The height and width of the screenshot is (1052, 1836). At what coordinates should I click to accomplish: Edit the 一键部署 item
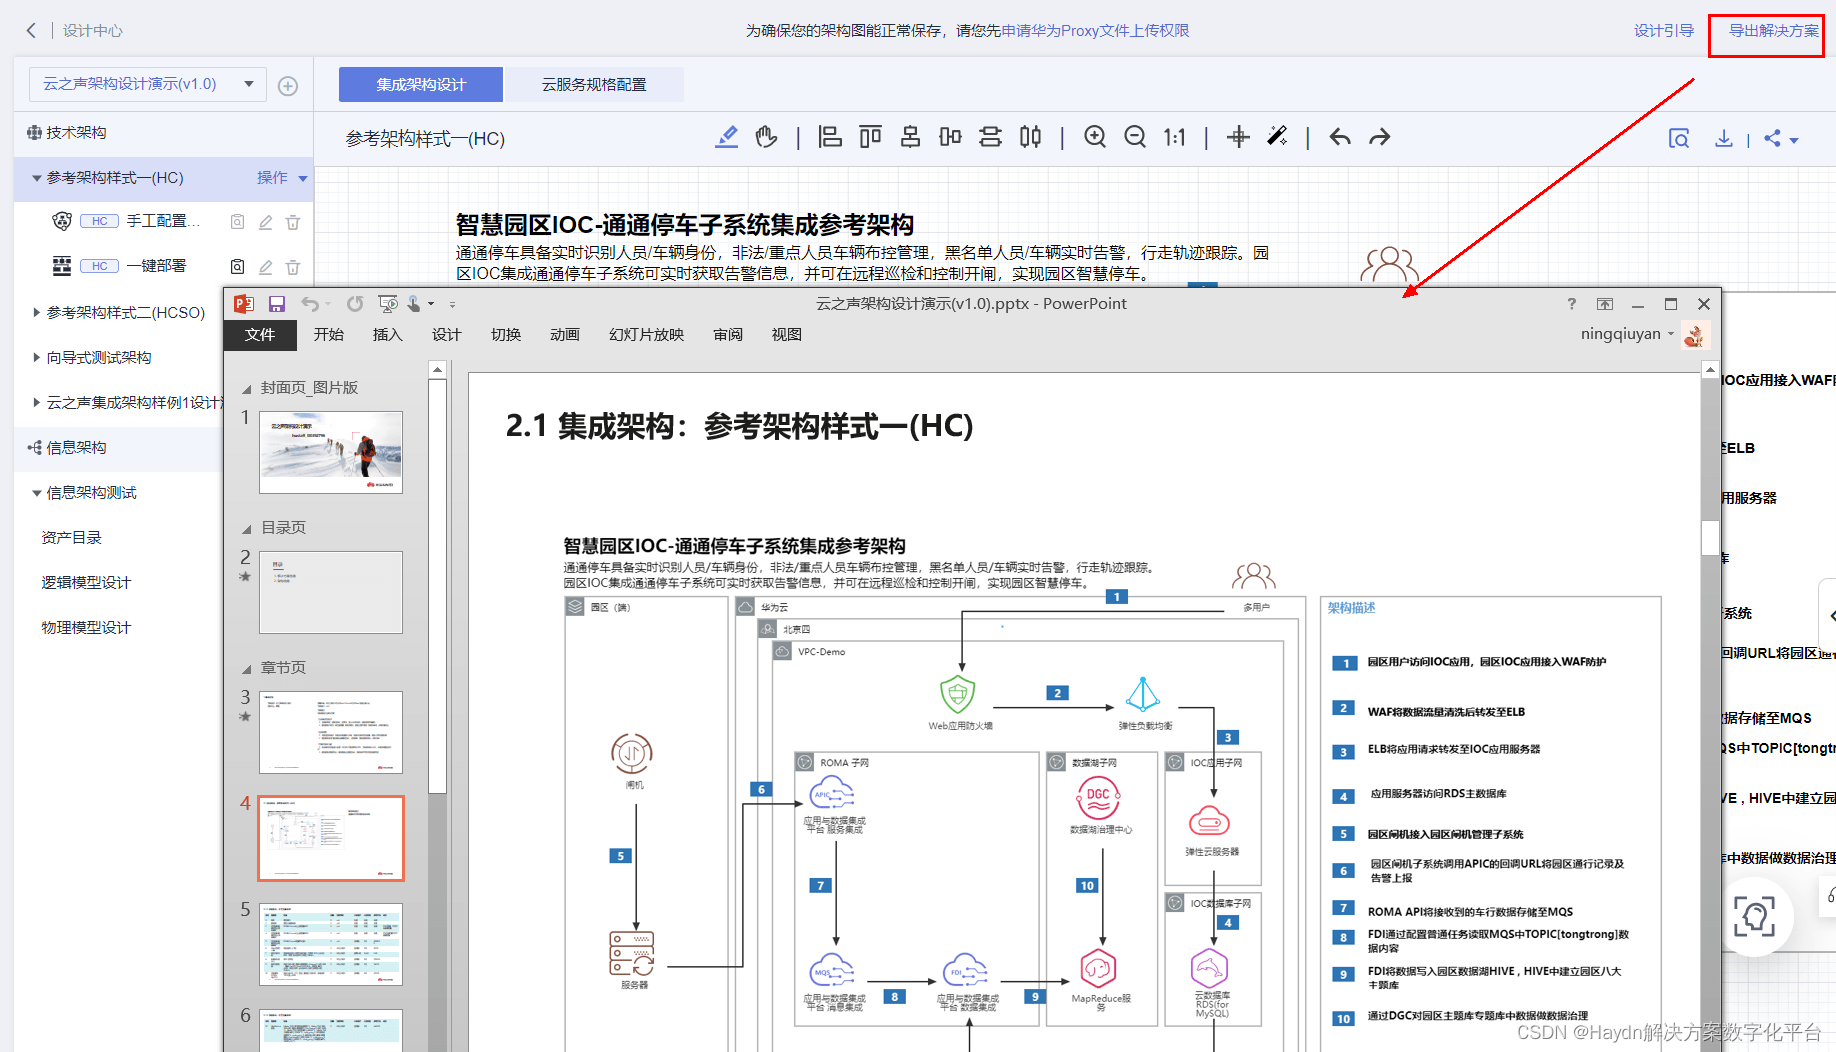(x=265, y=267)
